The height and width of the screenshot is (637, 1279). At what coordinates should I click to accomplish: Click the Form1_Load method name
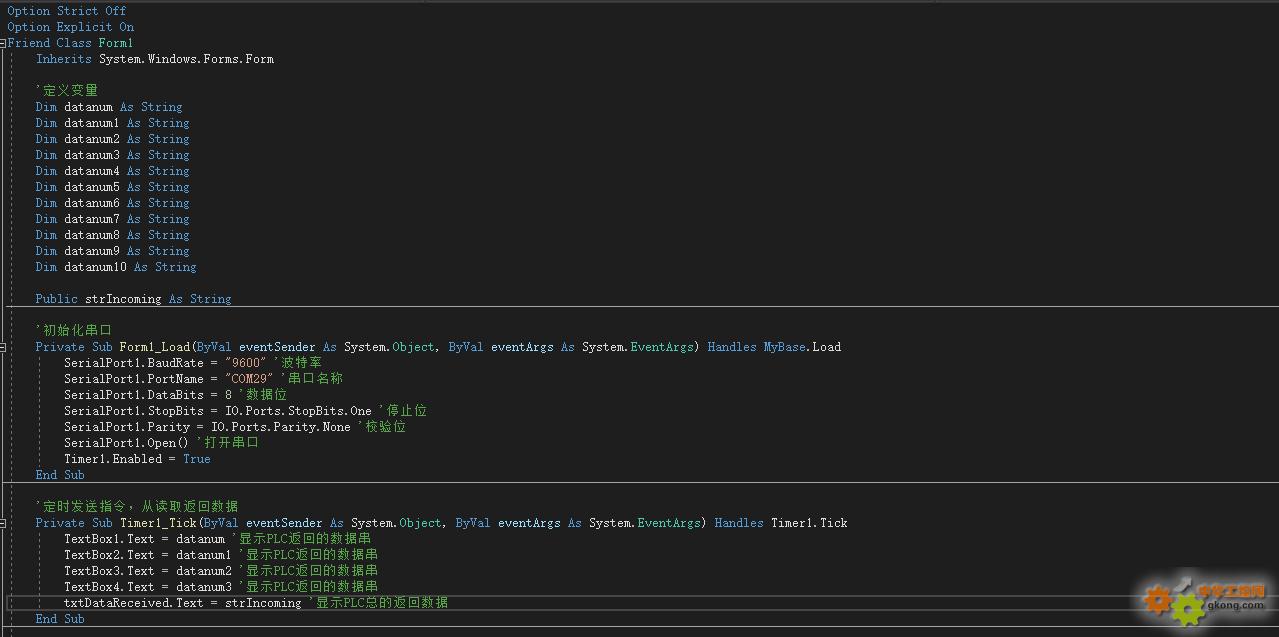tap(155, 347)
